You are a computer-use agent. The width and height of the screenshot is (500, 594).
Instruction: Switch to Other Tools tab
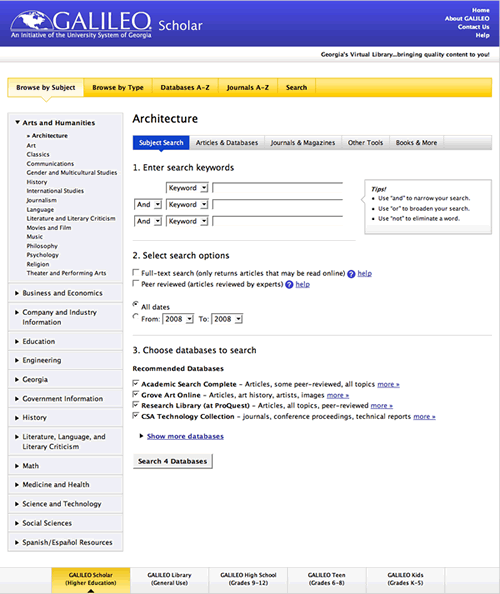(x=366, y=143)
